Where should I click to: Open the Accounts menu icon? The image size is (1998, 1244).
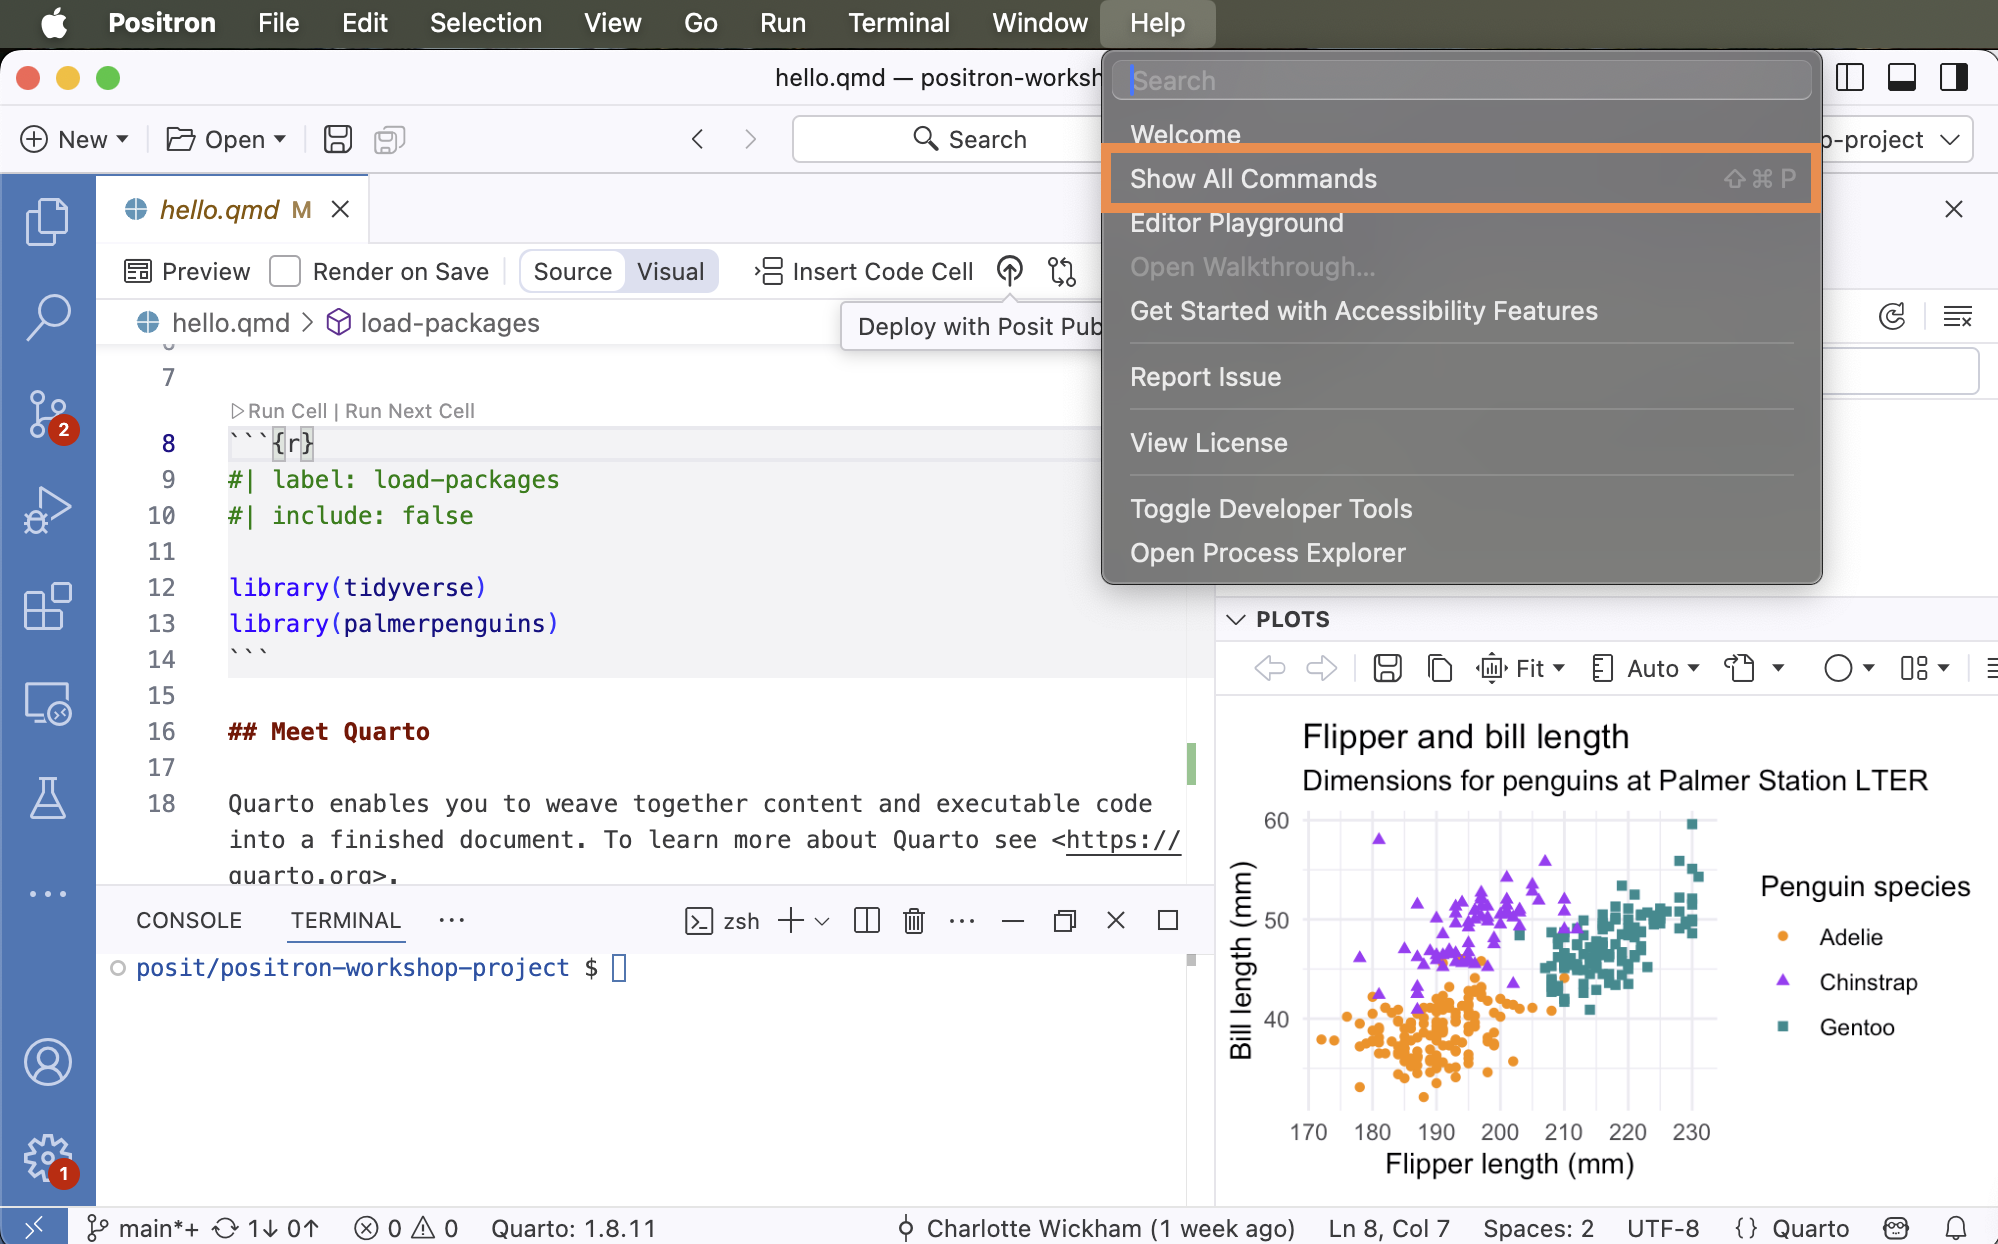[x=47, y=1062]
